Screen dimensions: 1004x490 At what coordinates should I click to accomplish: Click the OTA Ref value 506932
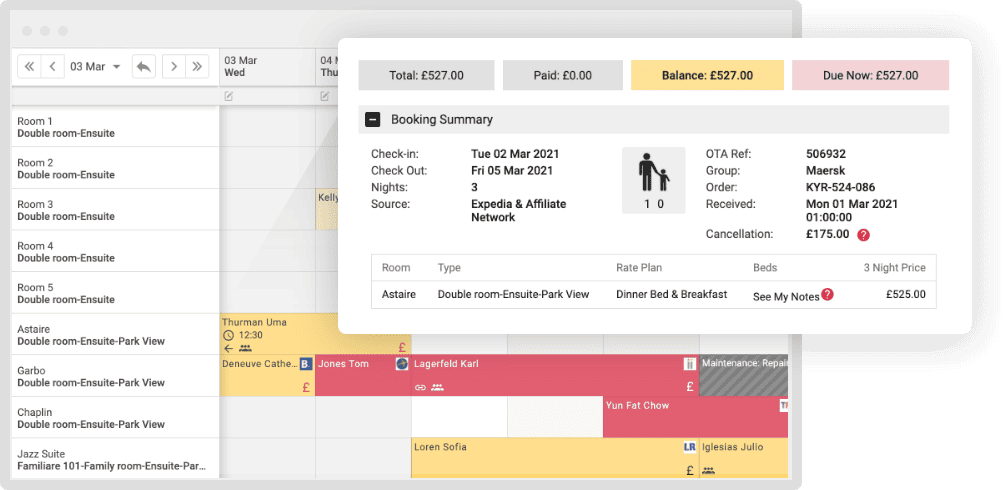click(x=825, y=154)
